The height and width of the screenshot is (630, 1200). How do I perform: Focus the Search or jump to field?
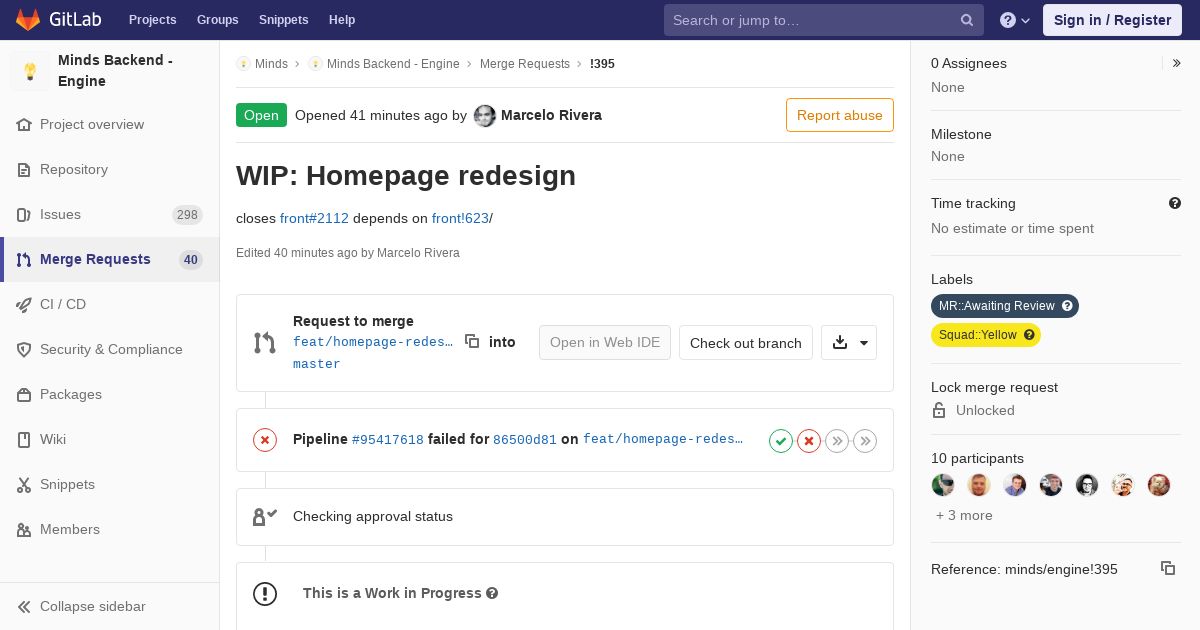[x=824, y=20]
